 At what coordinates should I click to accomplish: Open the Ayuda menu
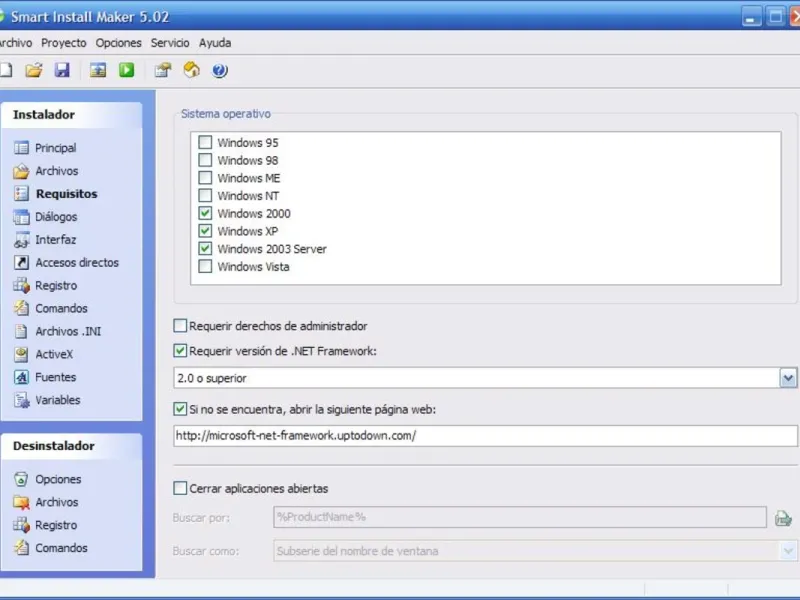pyautogui.click(x=215, y=43)
